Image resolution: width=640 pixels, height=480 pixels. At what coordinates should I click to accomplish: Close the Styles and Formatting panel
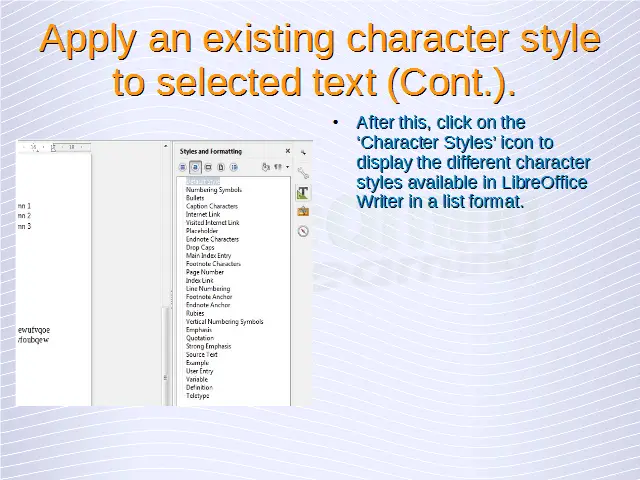[x=288, y=151]
